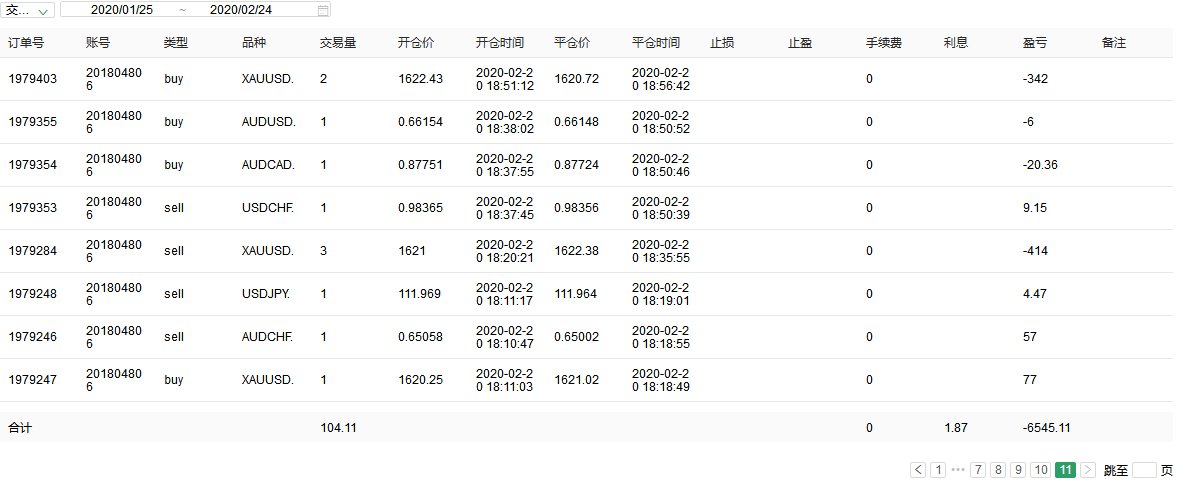This screenshot has width=1187, height=492.
Task: Click the start date 2020/01/25 field
Action: pos(121,10)
